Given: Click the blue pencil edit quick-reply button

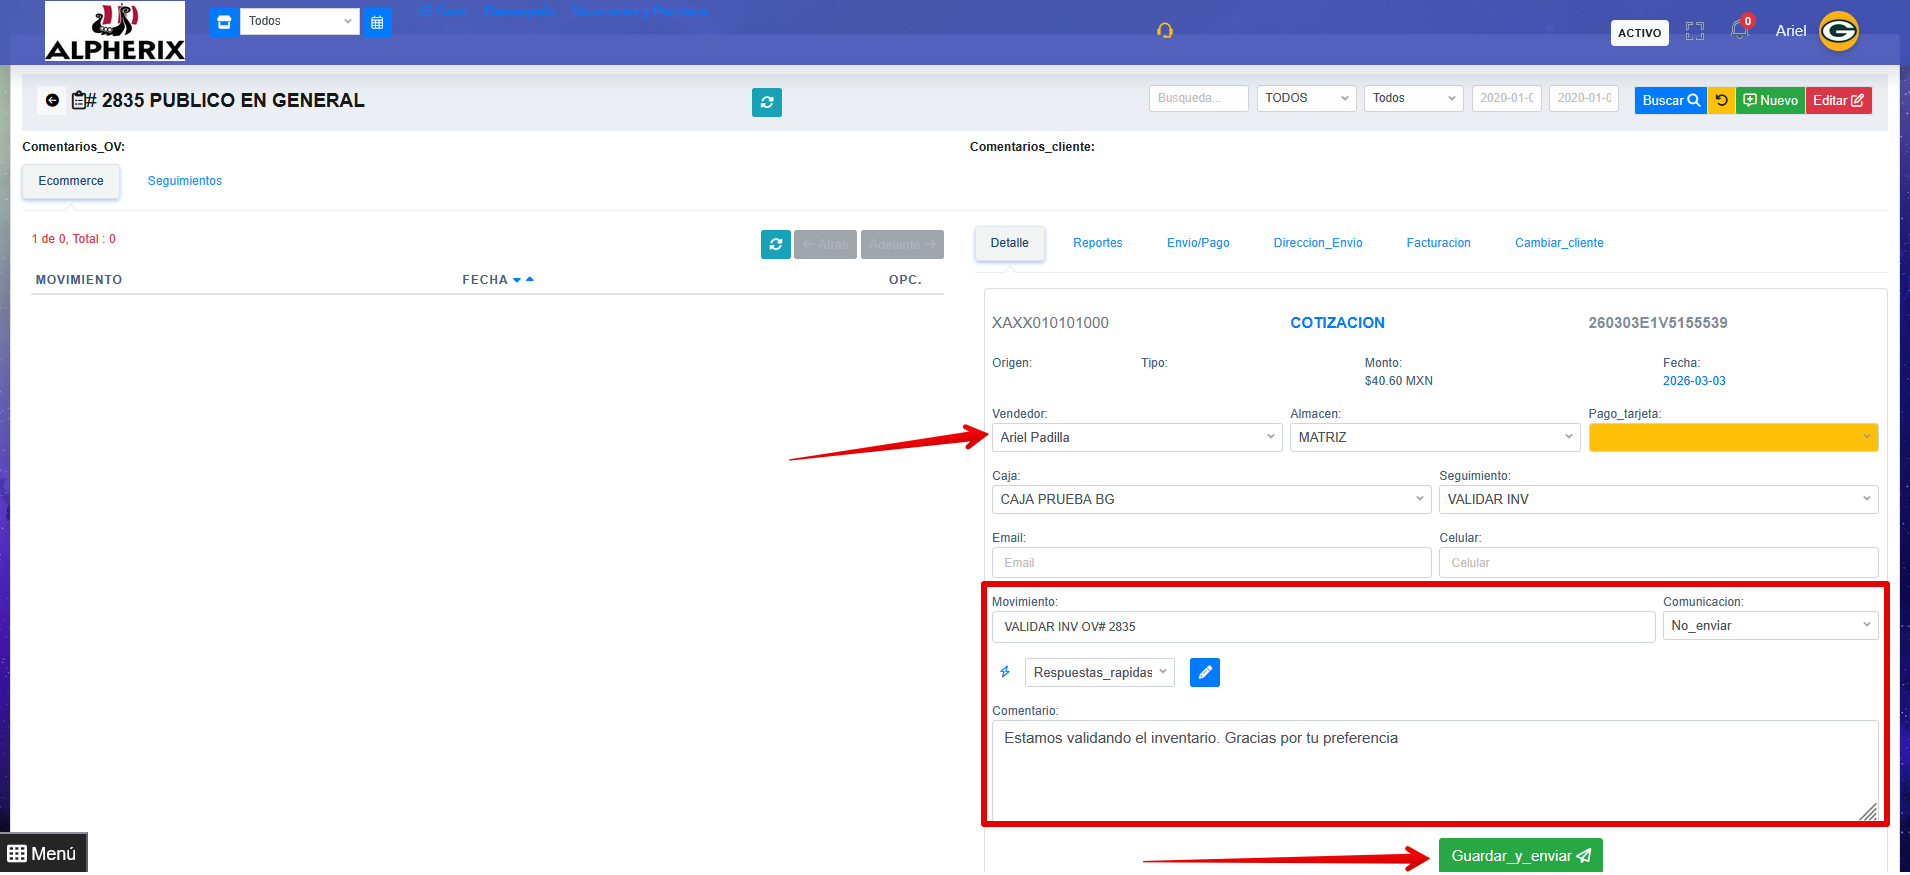Looking at the screenshot, I should (x=1205, y=673).
